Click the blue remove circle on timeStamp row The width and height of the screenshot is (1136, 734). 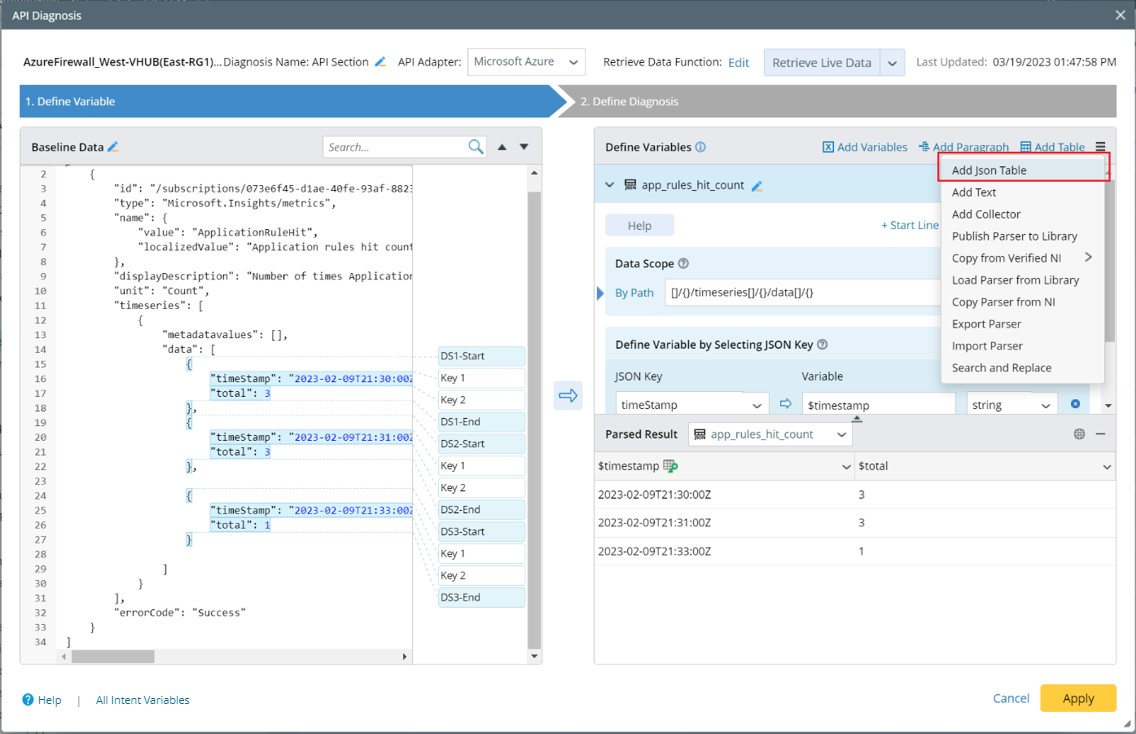click(x=1076, y=404)
